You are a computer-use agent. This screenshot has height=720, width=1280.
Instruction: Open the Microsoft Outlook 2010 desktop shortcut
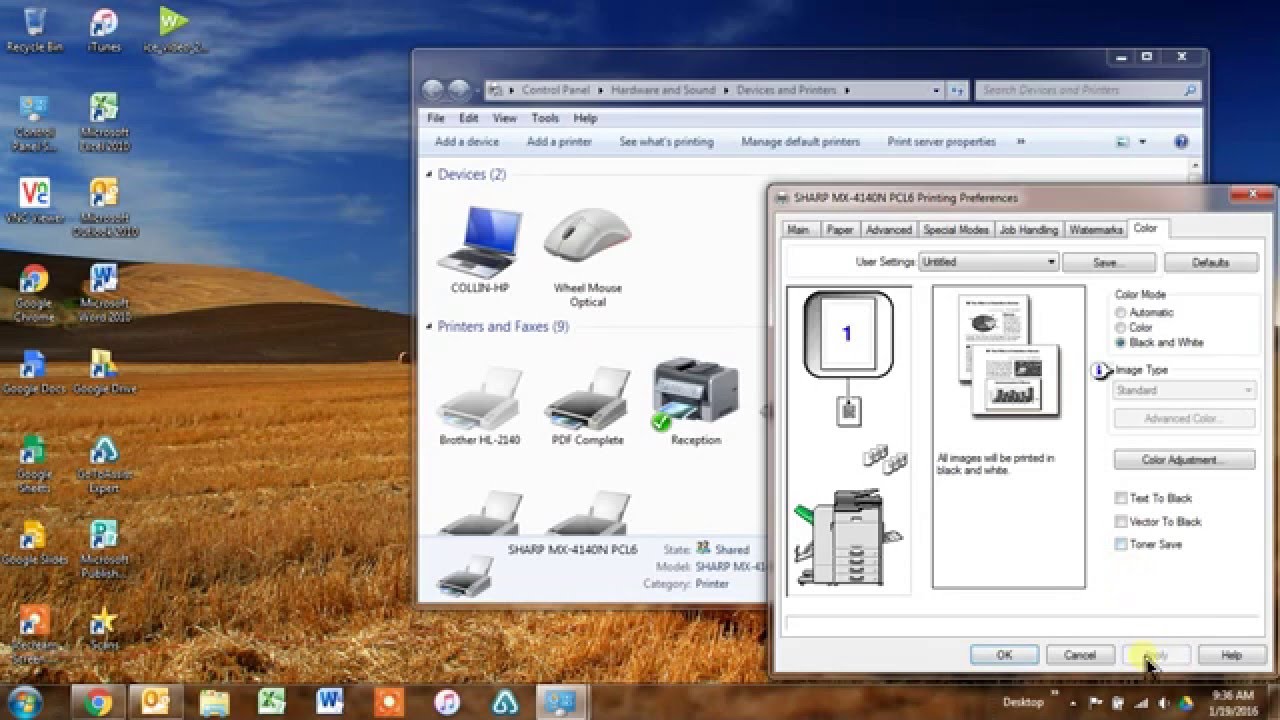point(104,207)
